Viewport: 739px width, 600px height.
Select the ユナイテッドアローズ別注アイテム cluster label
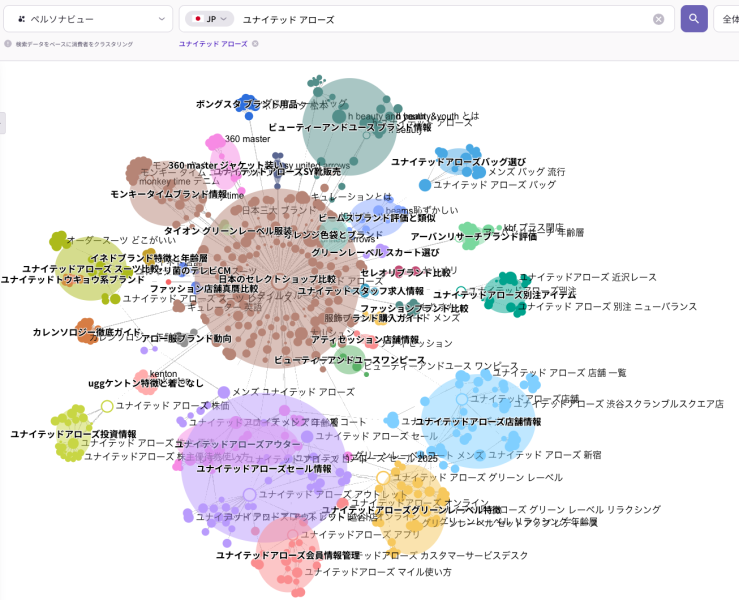pos(504,295)
